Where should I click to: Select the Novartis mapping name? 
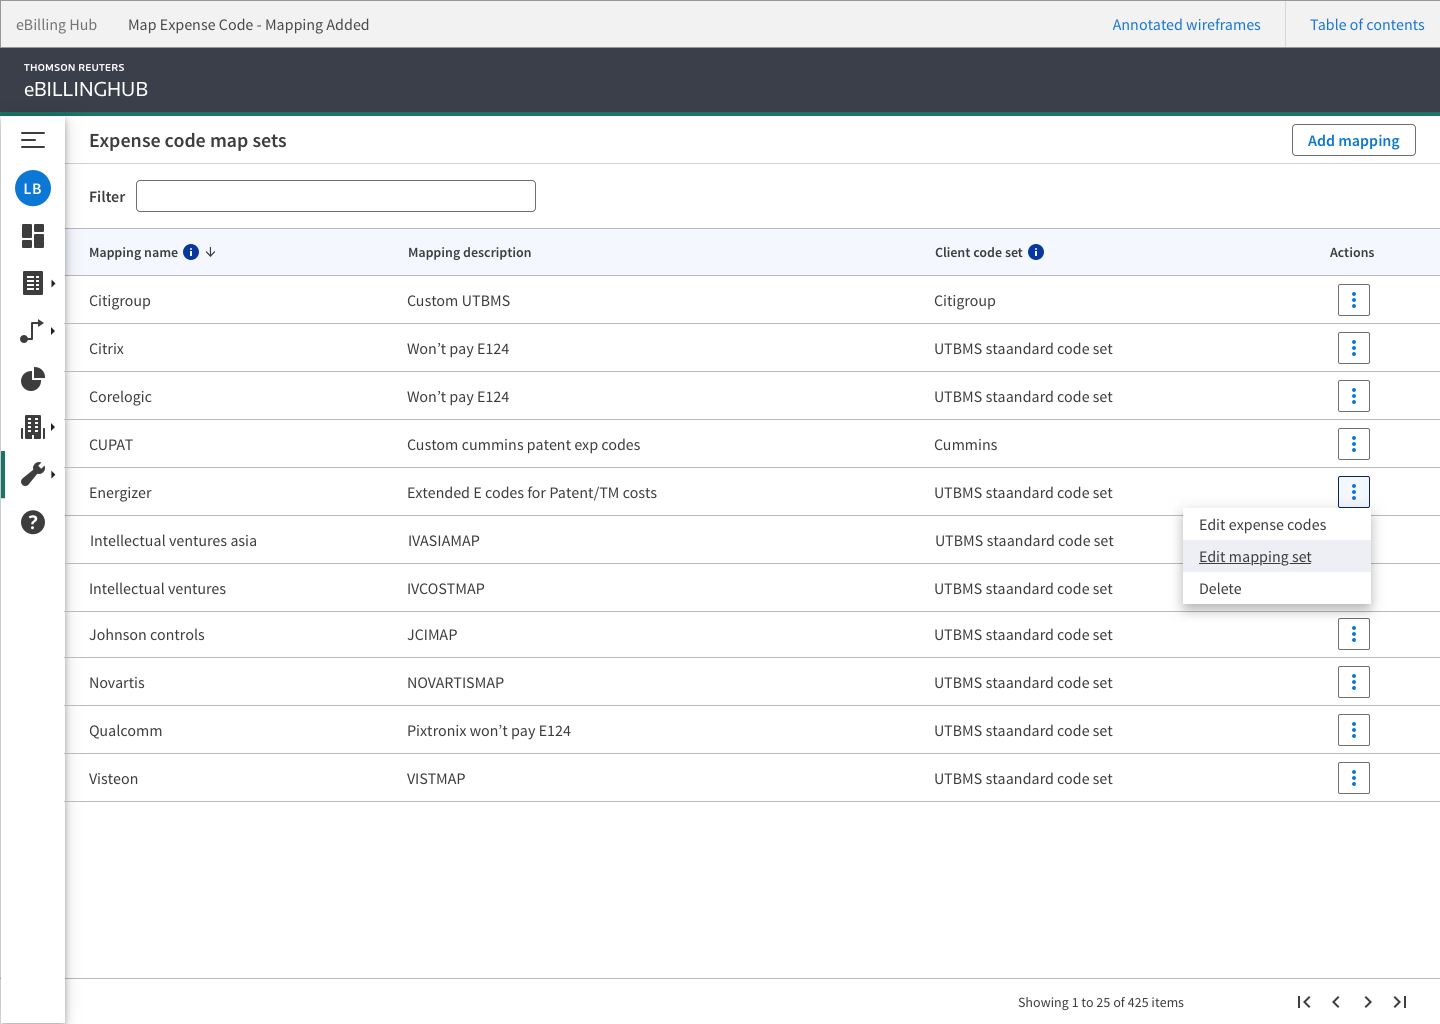point(117,682)
